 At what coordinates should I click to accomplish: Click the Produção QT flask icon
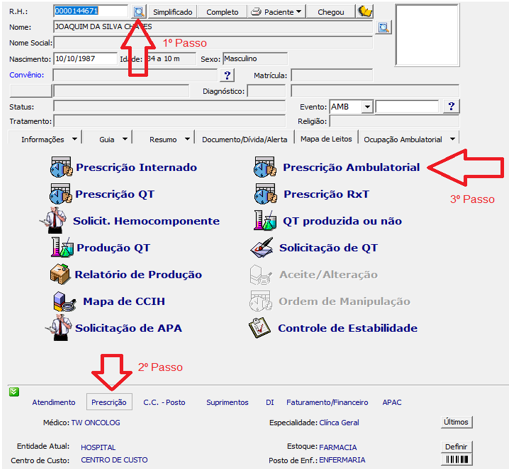[x=62, y=247]
